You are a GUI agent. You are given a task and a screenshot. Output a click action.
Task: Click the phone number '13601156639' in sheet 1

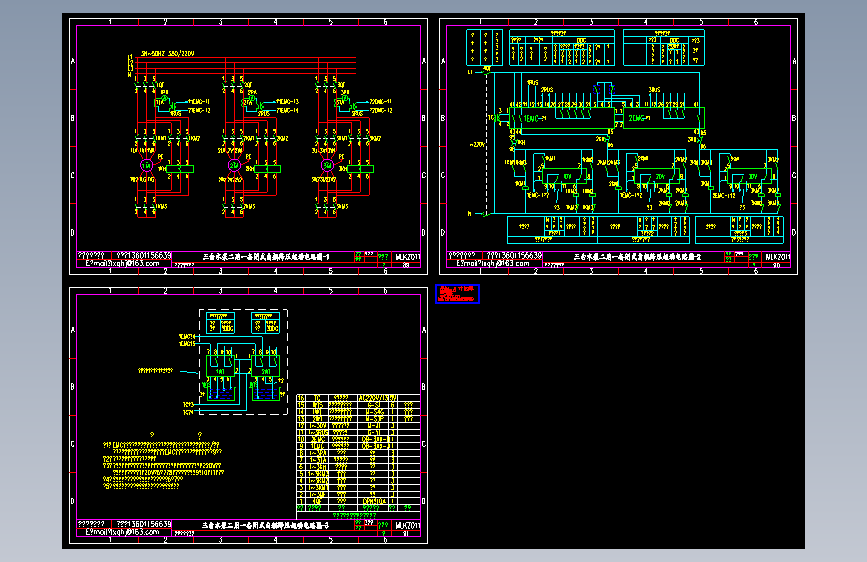coord(149,256)
